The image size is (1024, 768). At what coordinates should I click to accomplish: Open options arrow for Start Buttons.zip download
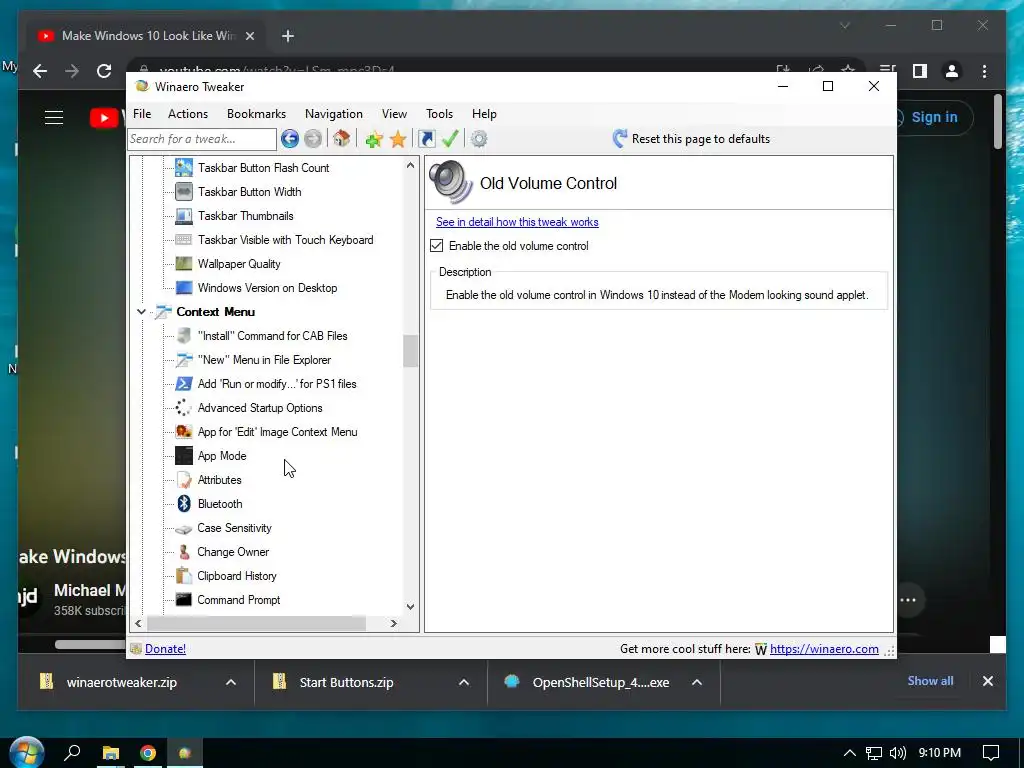pyautogui.click(x=464, y=682)
